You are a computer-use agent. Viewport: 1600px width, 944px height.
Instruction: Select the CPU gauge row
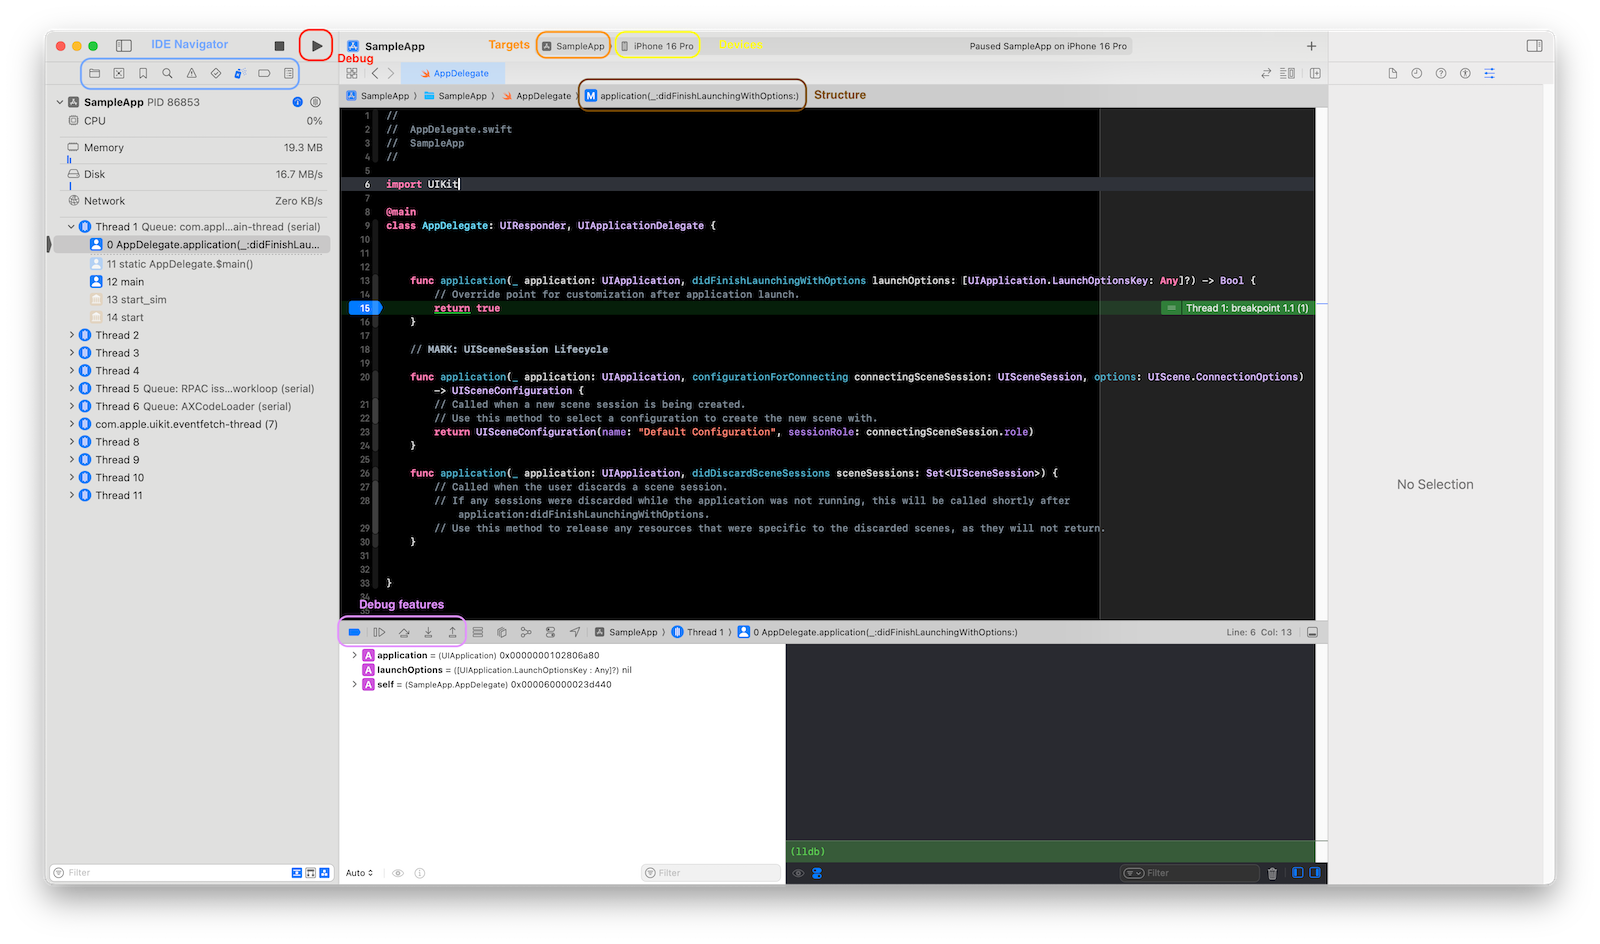[x=194, y=121]
